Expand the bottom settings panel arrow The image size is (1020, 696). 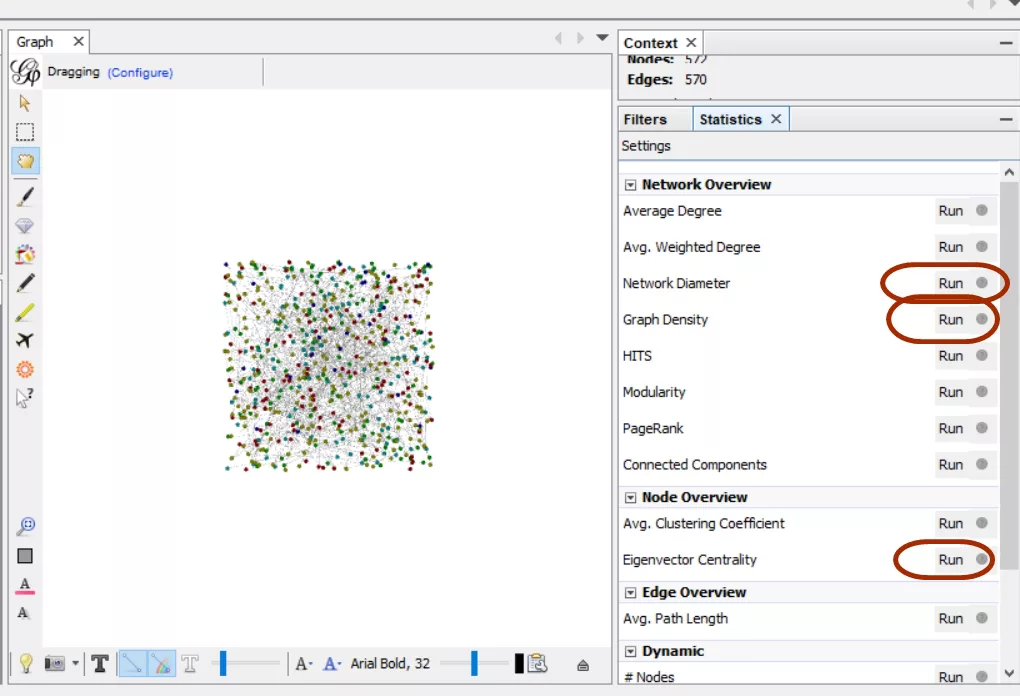coord(583,665)
